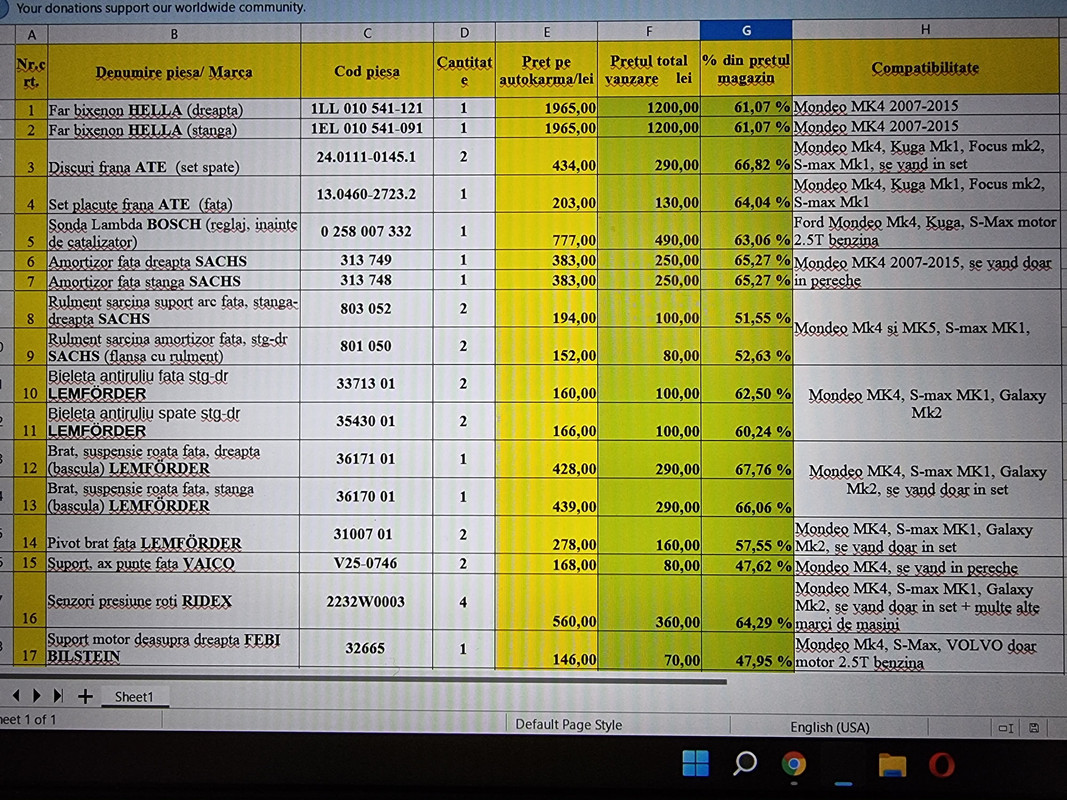Select column D header
Image resolution: width=1067 pixels, height=800 pixels.
[464, 32]
